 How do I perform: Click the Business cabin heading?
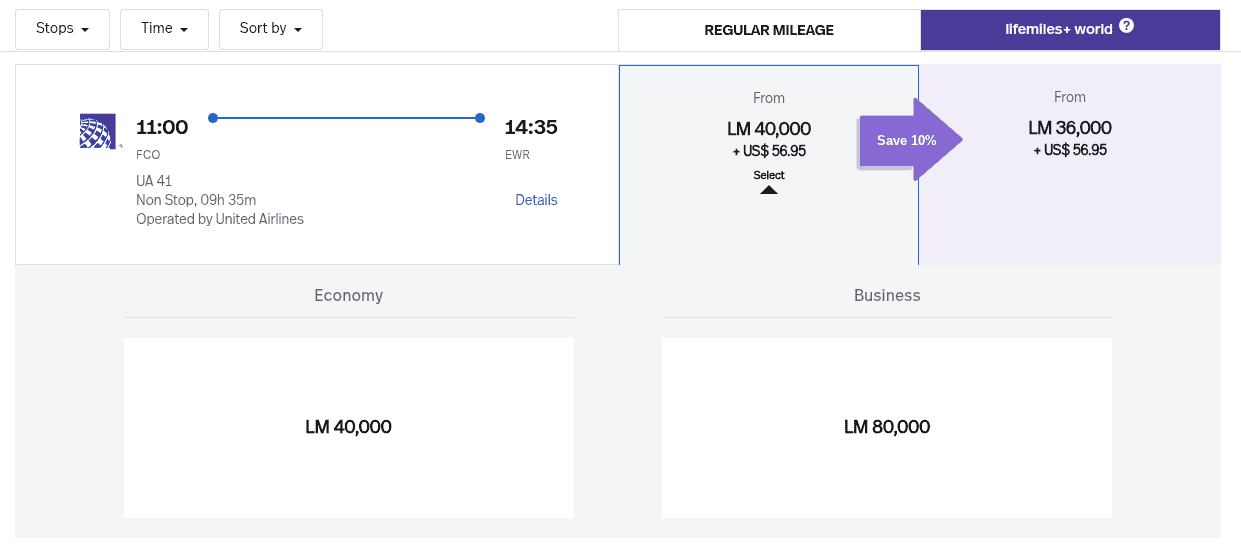click(886, 295)
